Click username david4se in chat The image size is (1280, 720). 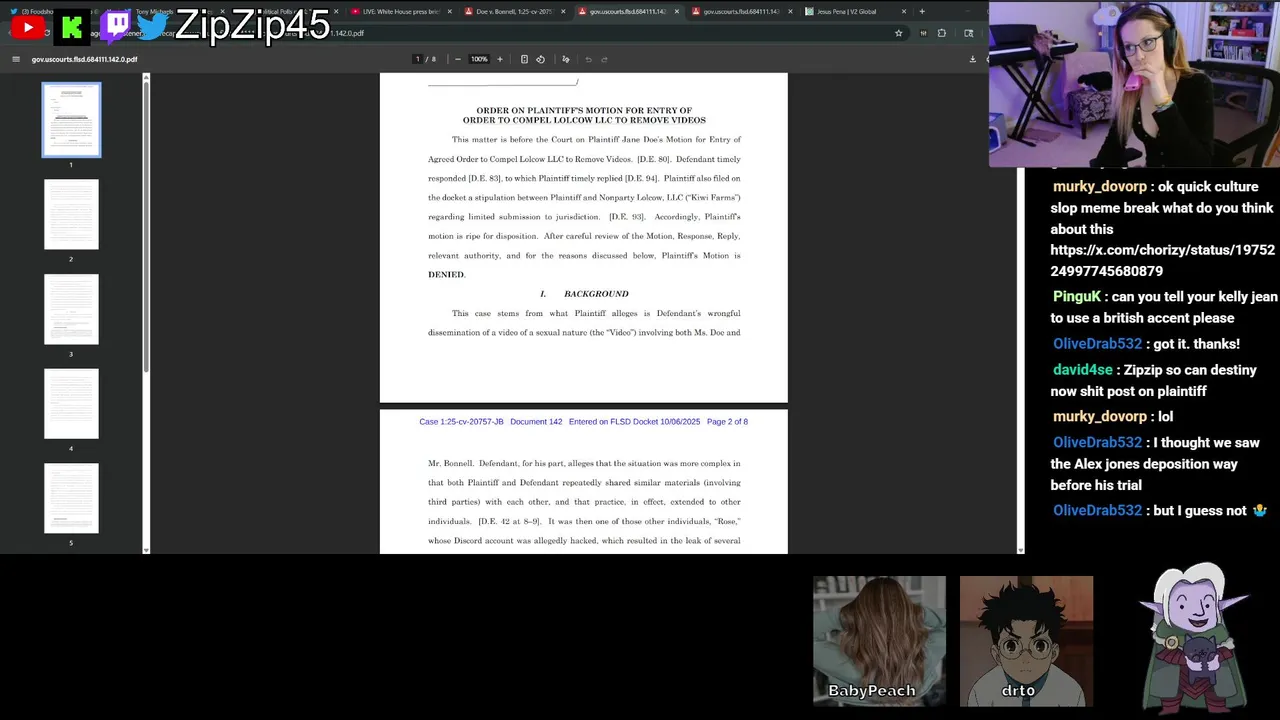pyautogui.click(x=1082, y=370)
